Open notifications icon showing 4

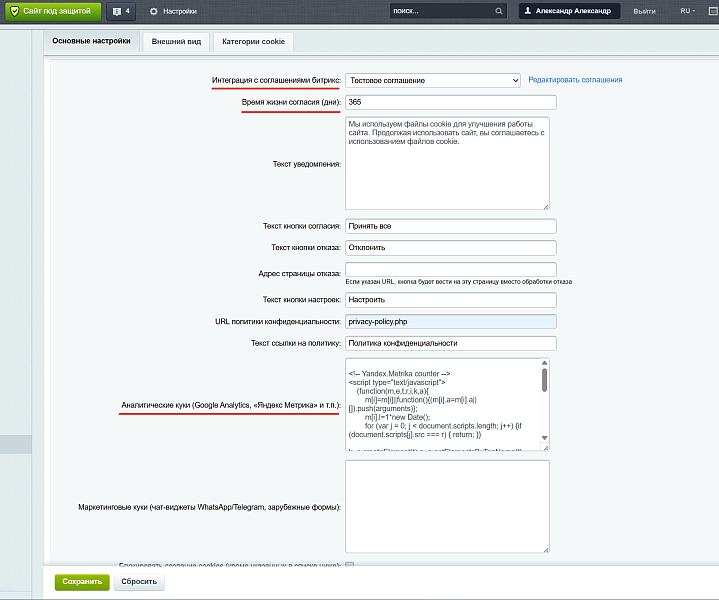click(x=121, y=11)
